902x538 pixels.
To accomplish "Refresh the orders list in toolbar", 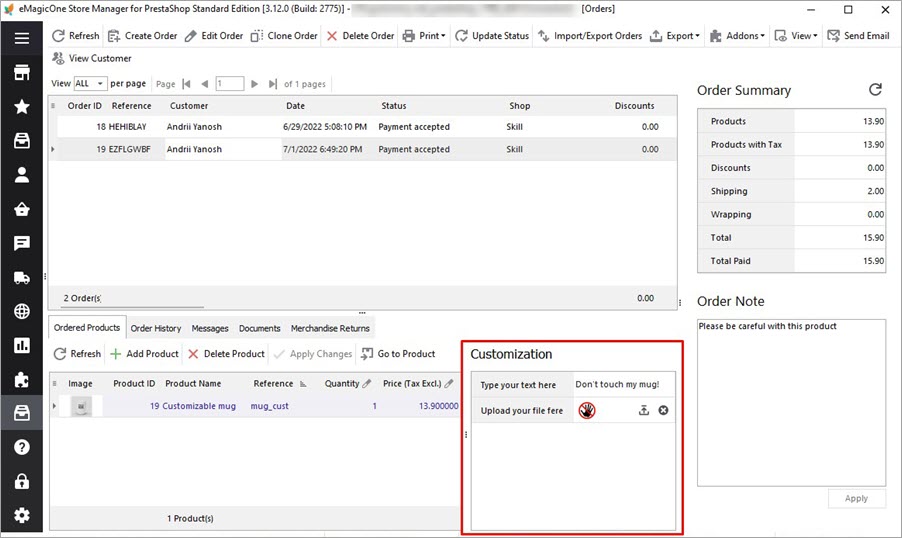I will 75,36.
